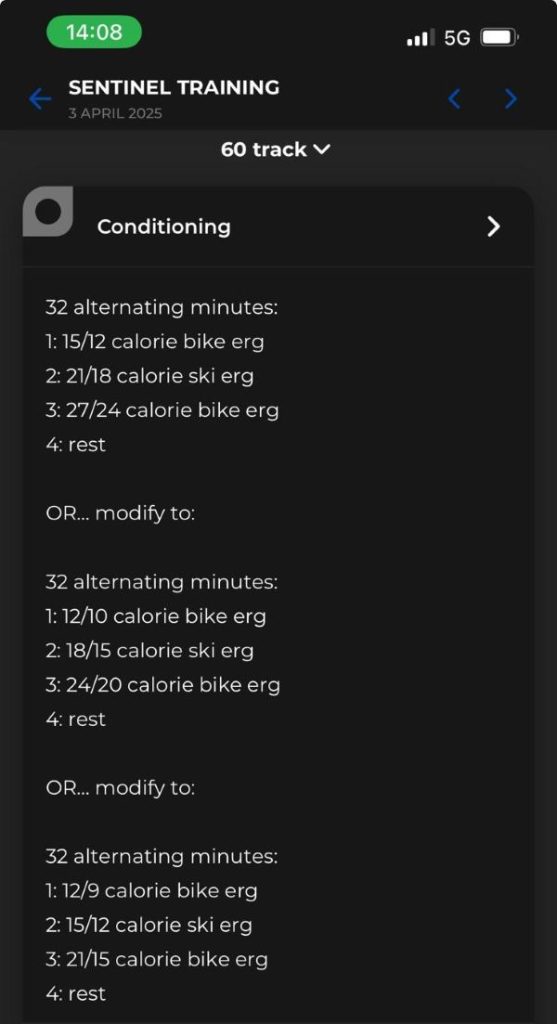Screen dimensions: 557x1024
Task: Open the Conditioning section header
Action: pos(278,227)
